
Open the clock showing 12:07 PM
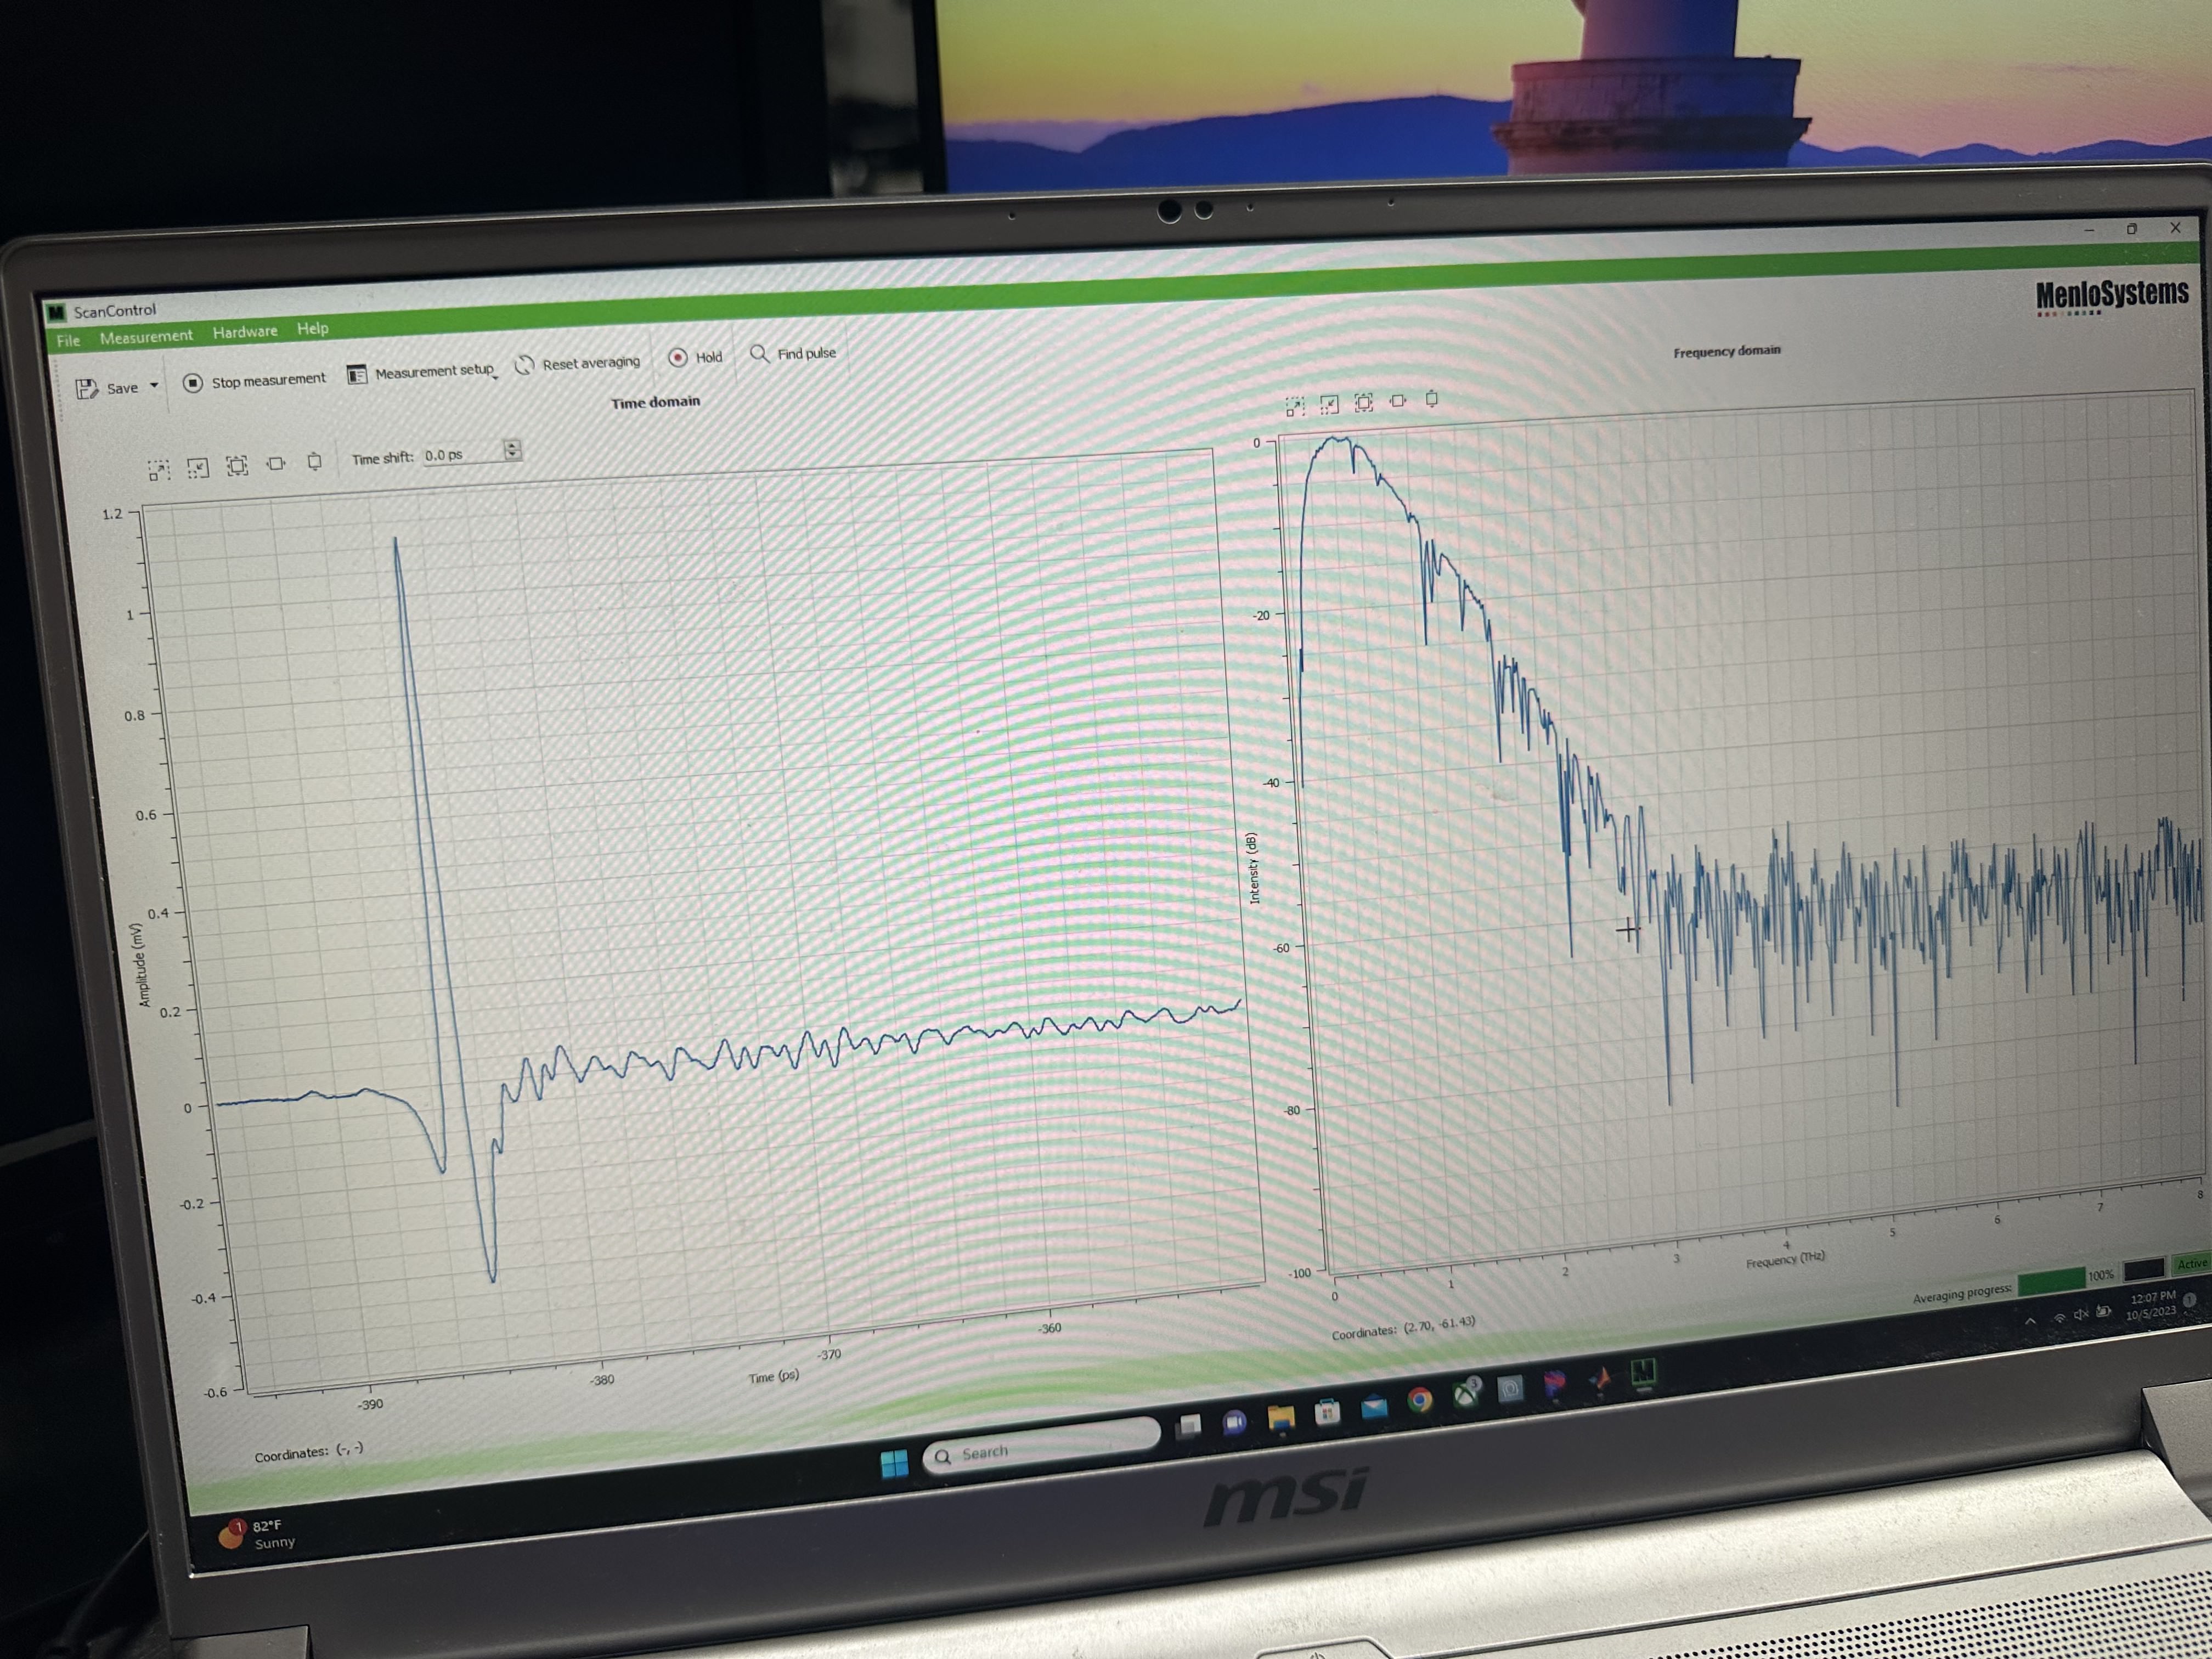[2151, 1305]
